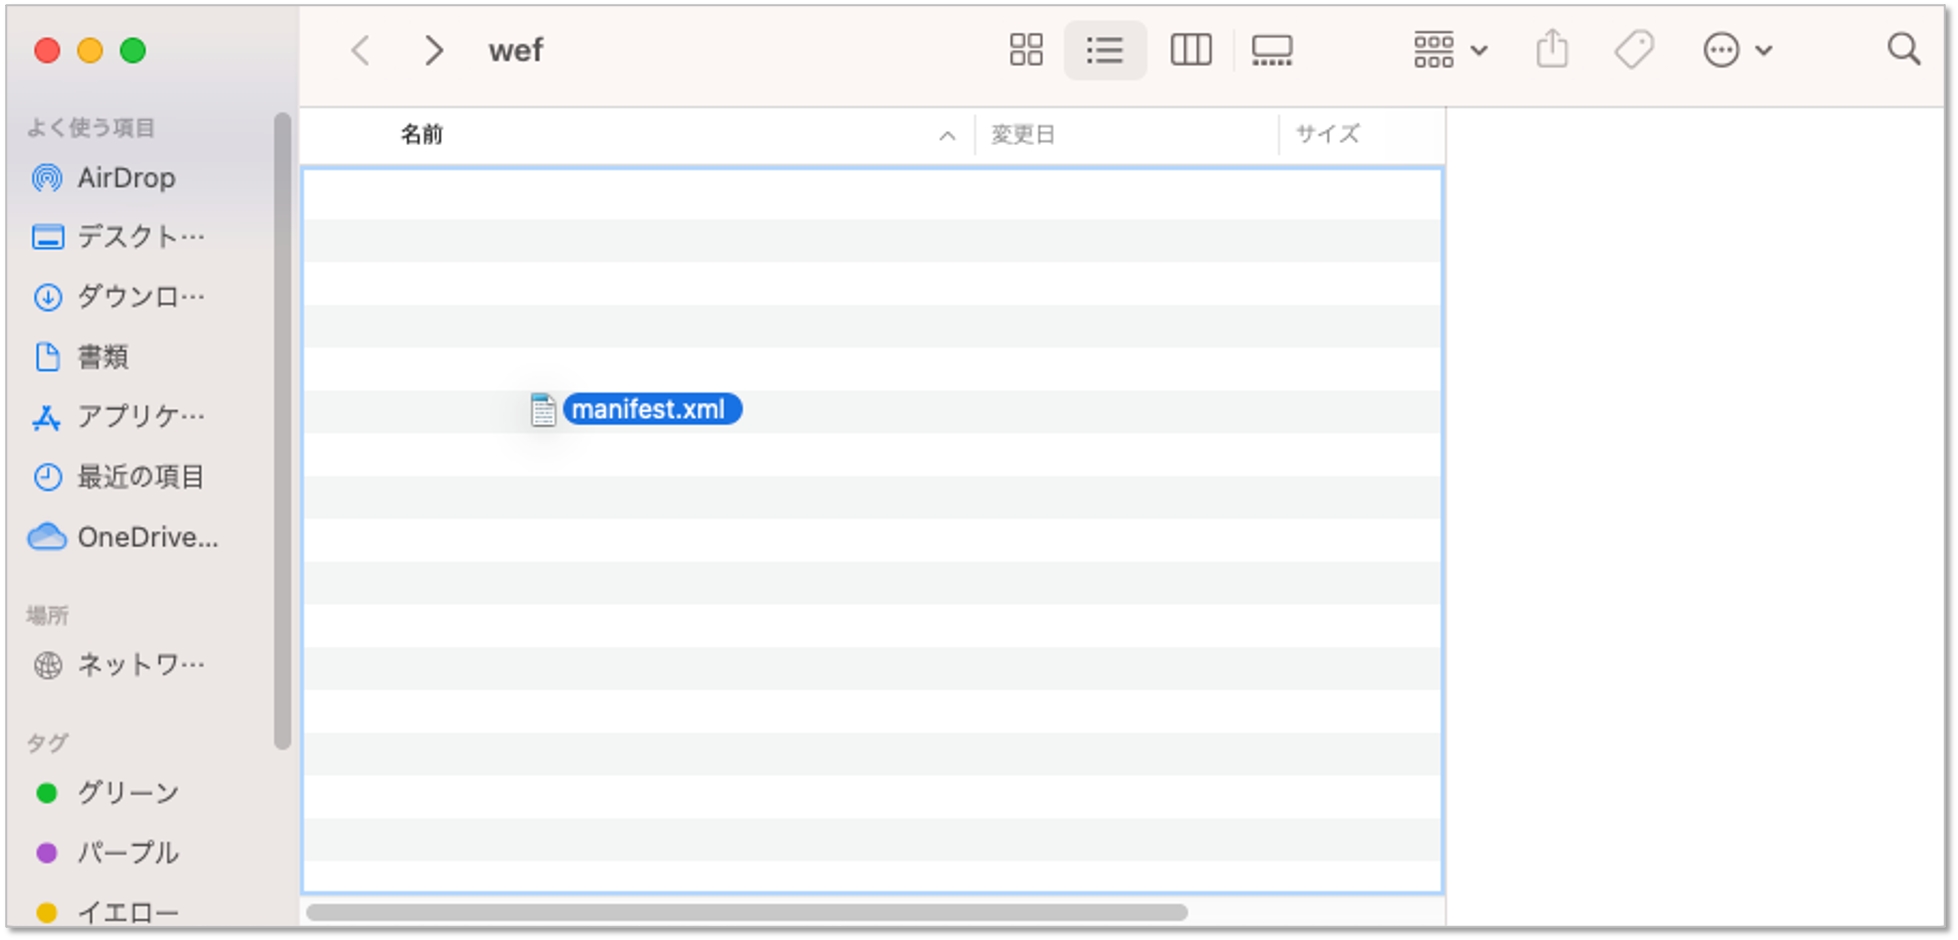The width and height of the screenshot is (1958, 940).
Task: Select the manifest.xml file
Action: (649, 410)
